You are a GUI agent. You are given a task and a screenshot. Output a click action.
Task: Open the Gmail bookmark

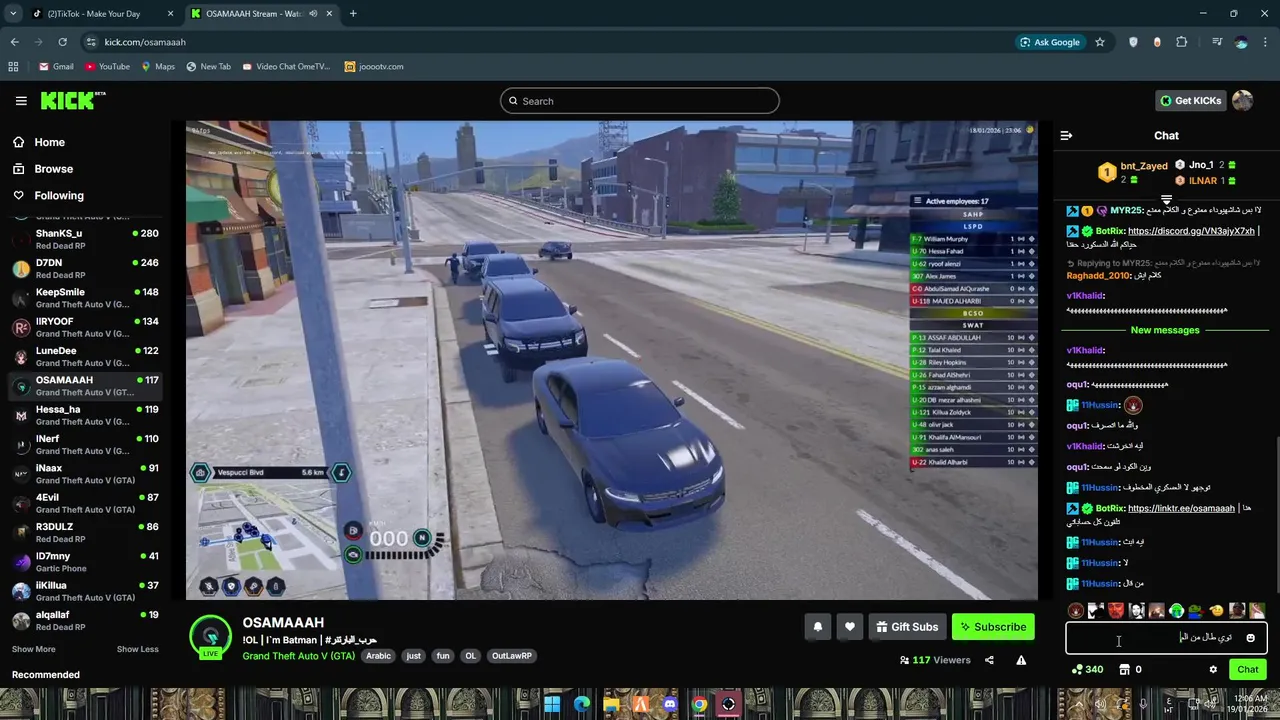click(x=56, y=67)
